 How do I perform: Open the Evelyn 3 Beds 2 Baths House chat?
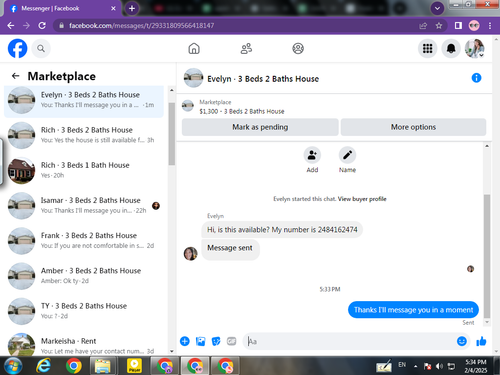point(84,101)
